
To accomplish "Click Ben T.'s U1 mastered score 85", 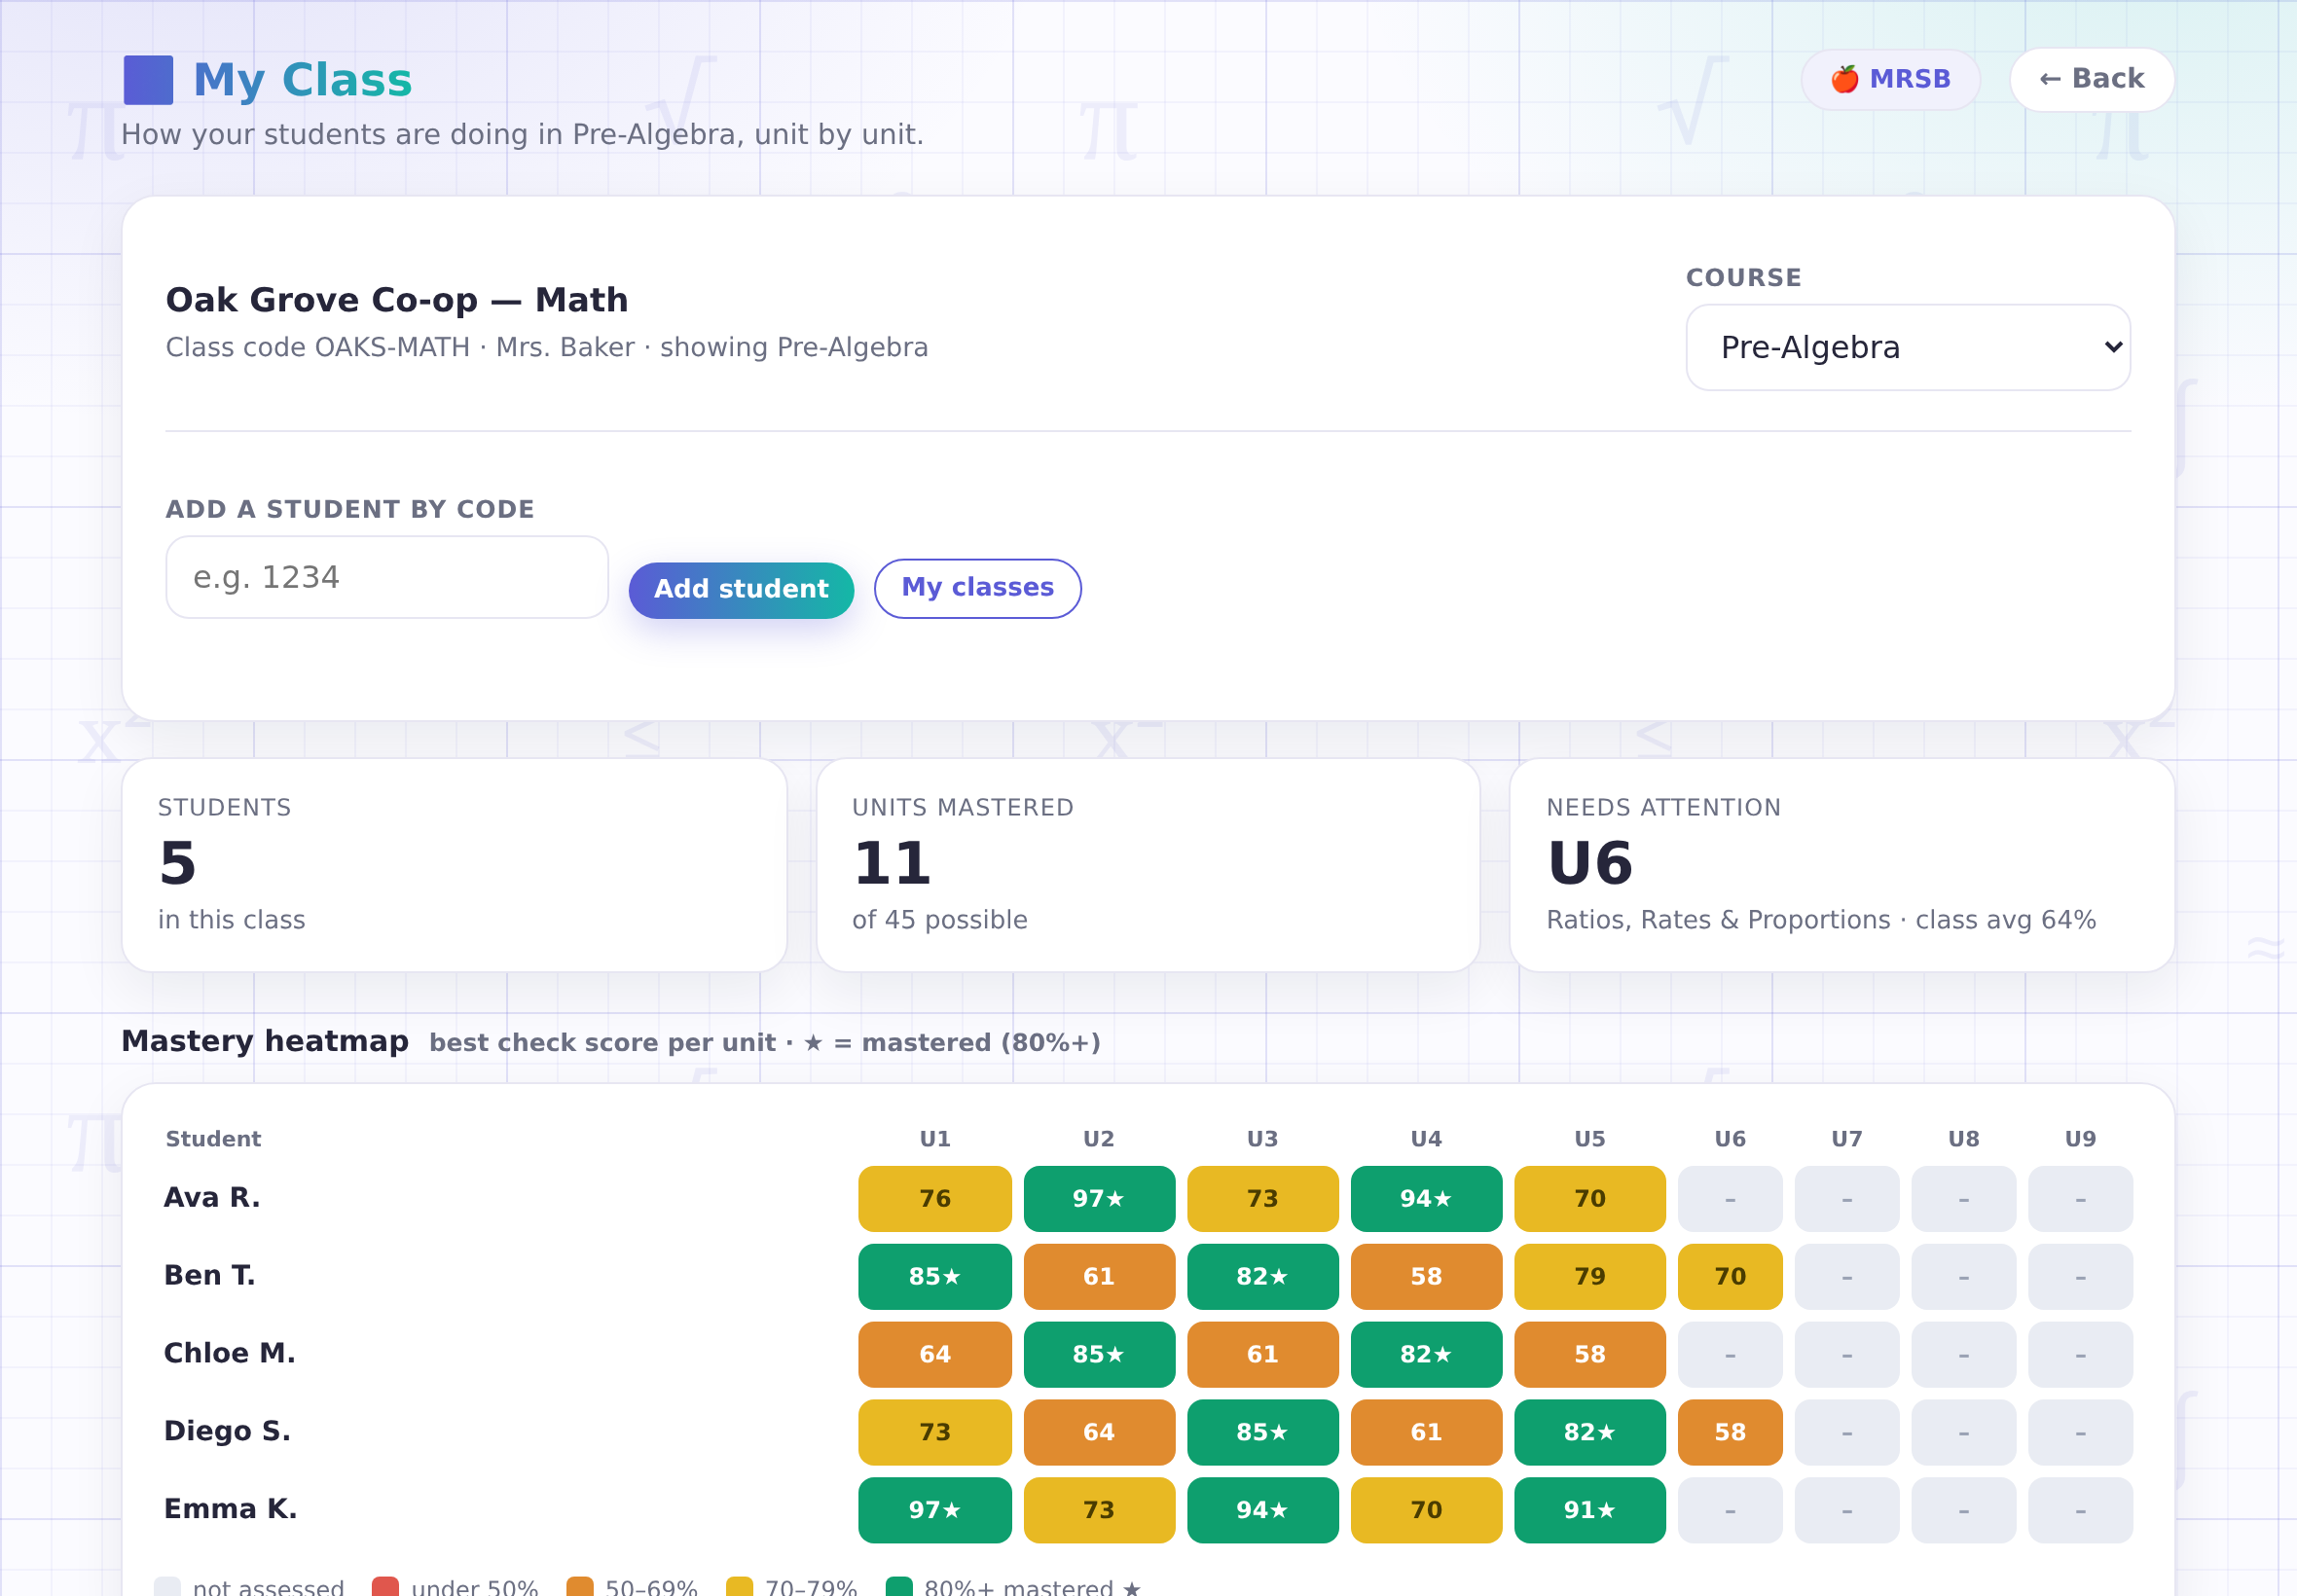I will tap(935, 1277).
